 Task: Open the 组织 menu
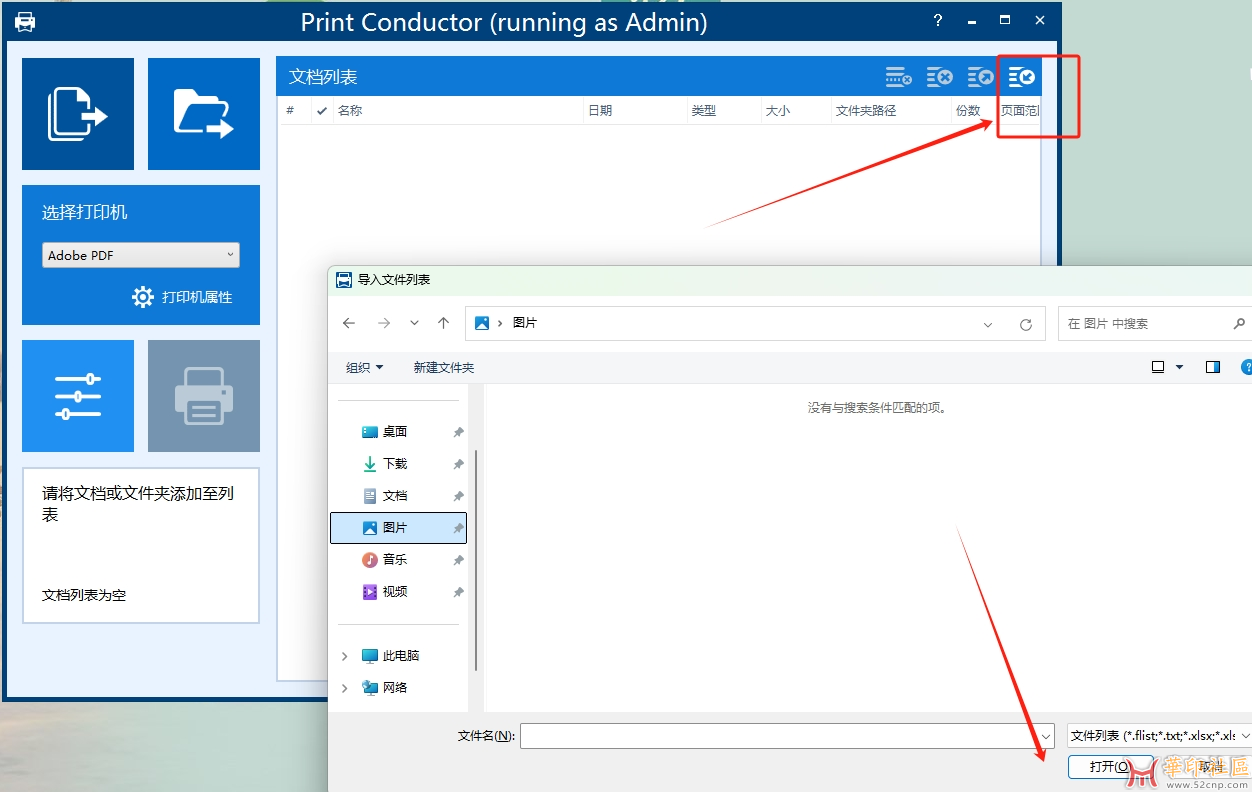pos(364,367)
